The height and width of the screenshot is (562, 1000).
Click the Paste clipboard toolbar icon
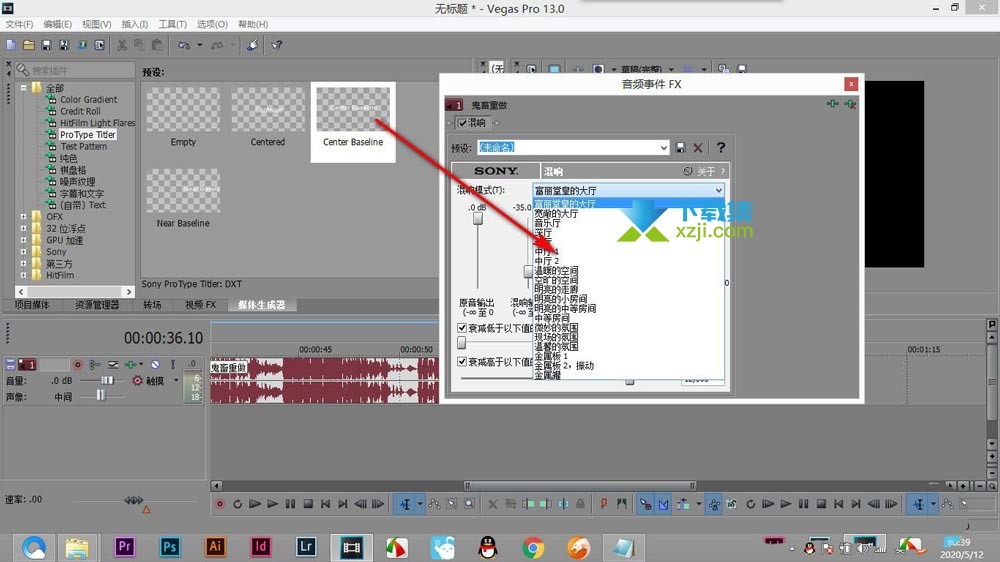157,45
